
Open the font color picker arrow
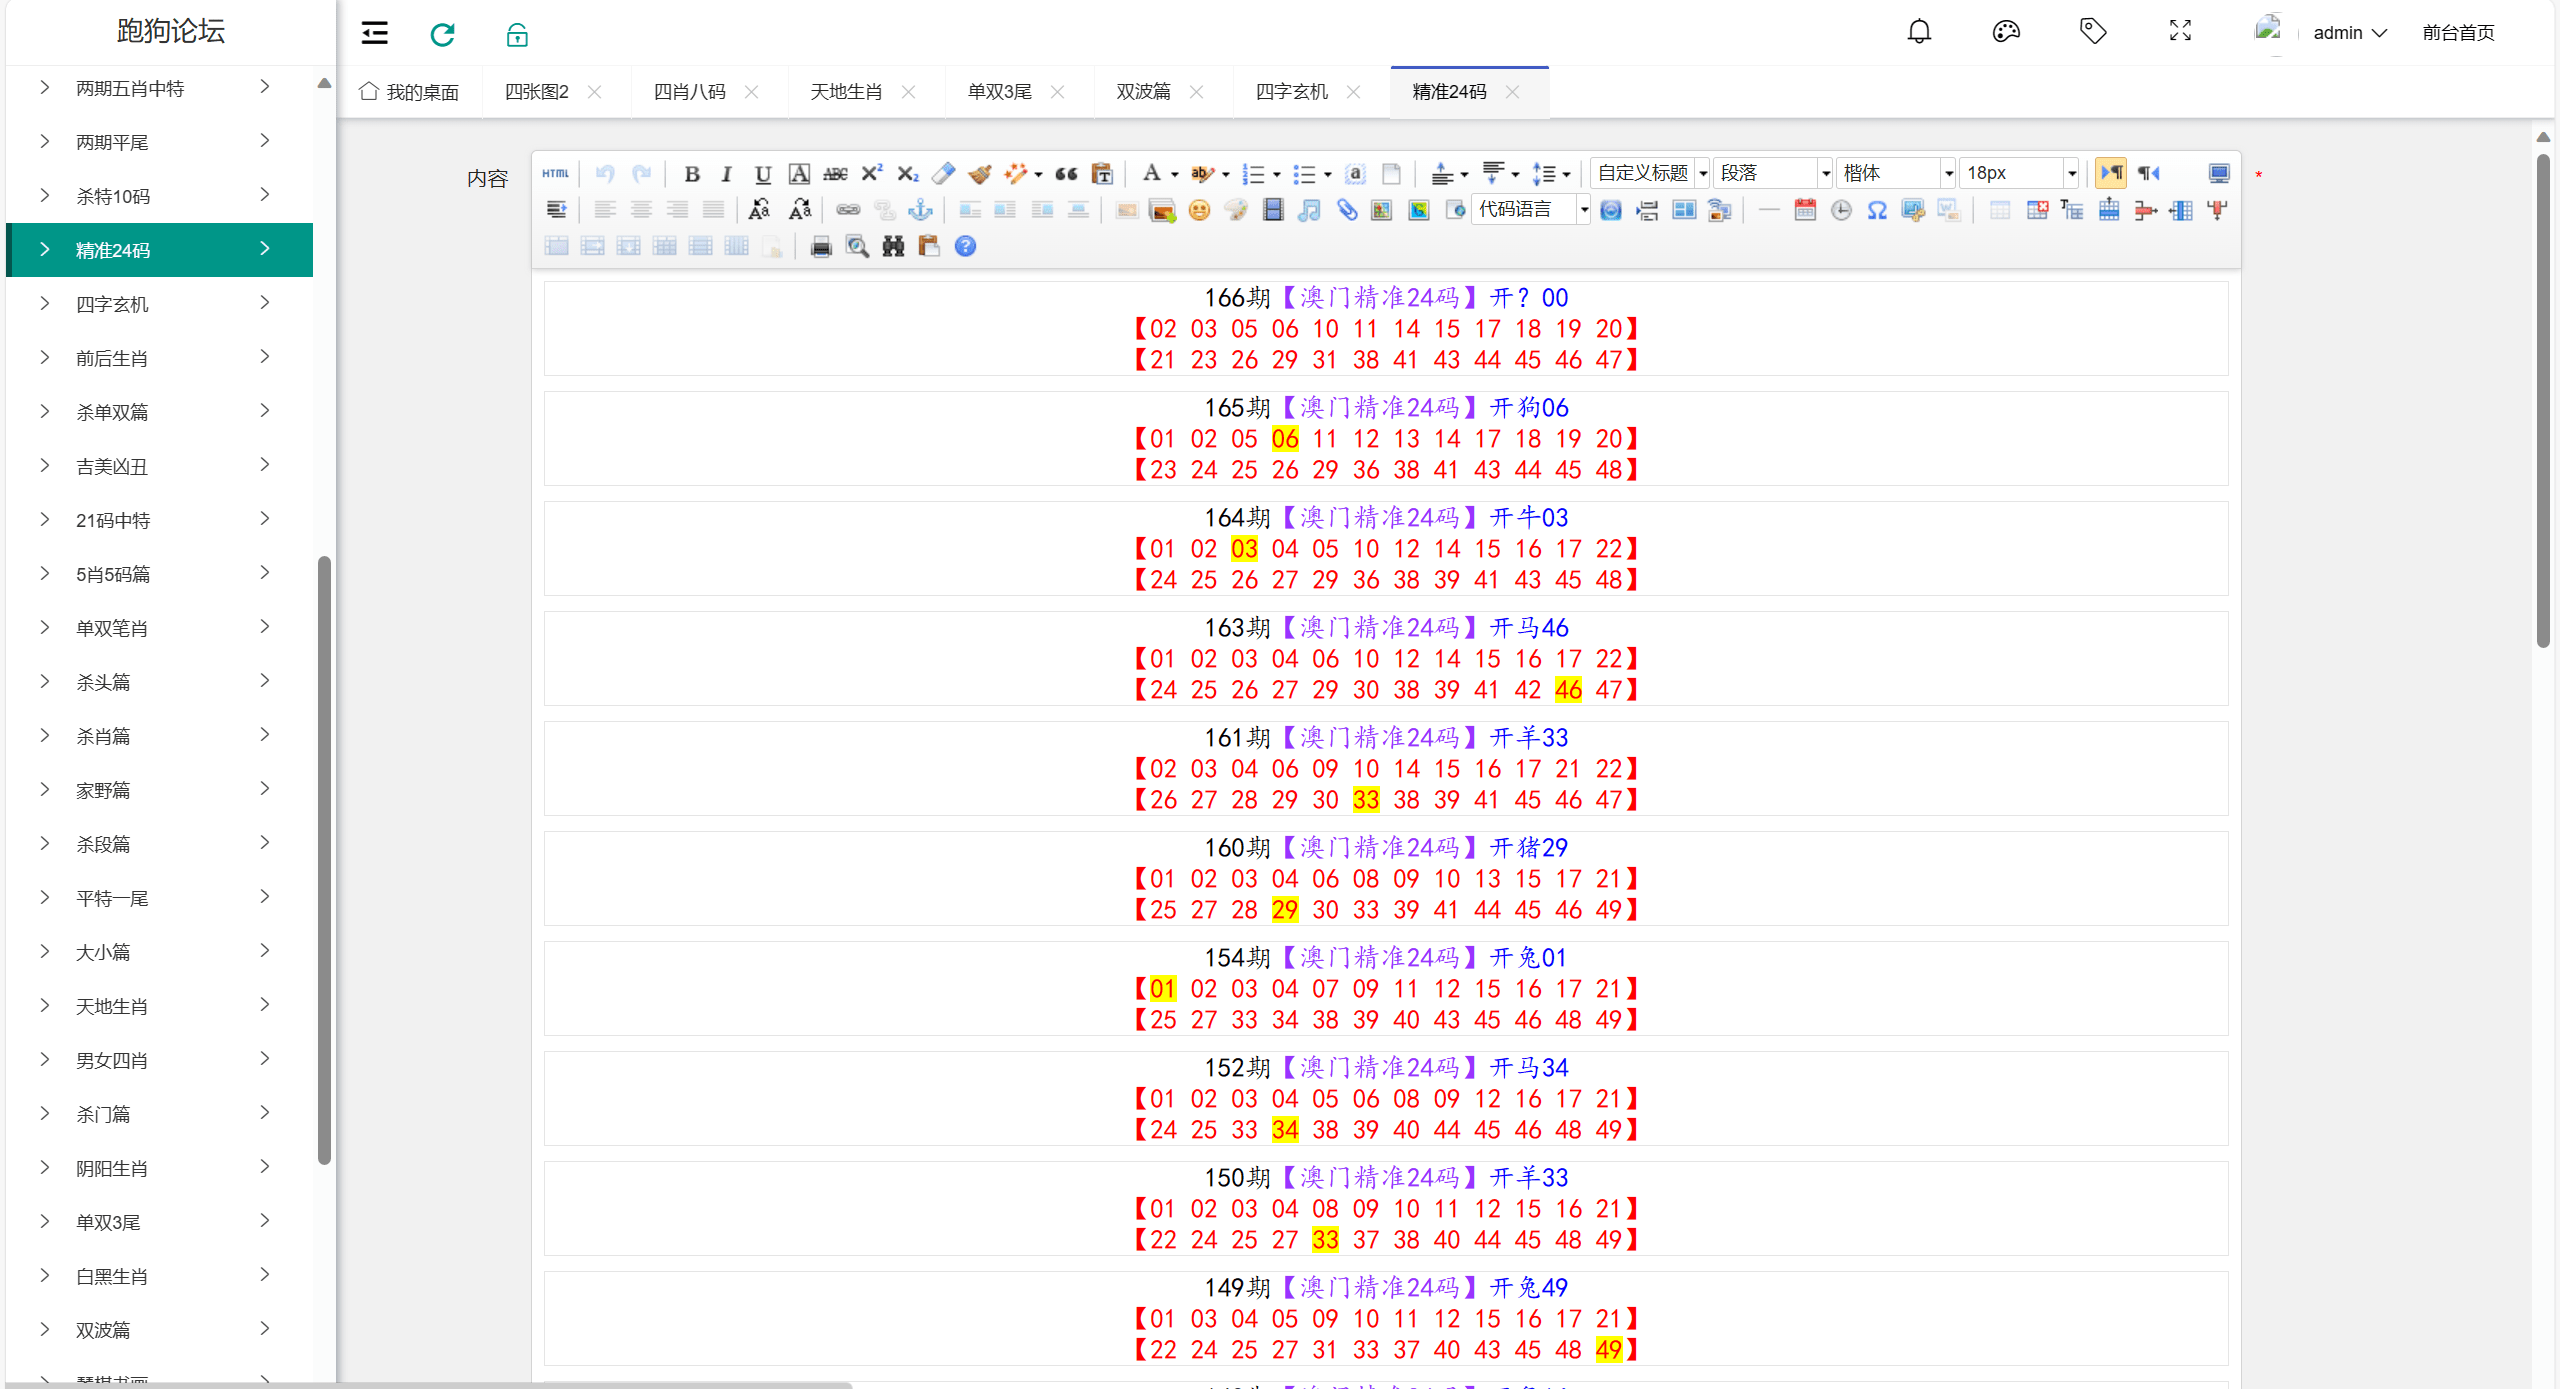[1175, 175]
